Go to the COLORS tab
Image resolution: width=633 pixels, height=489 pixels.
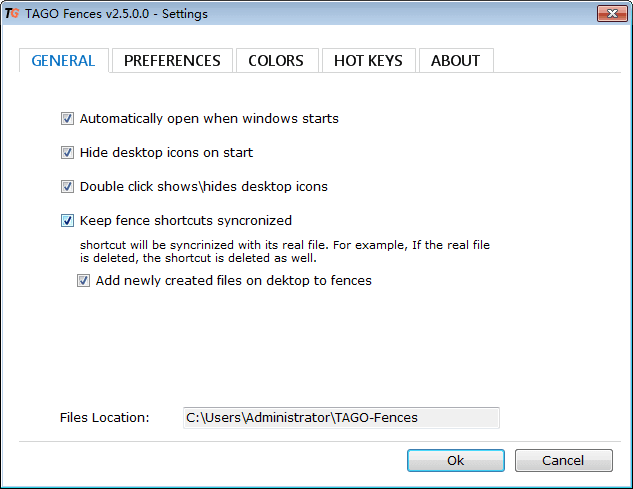(276, 61)
